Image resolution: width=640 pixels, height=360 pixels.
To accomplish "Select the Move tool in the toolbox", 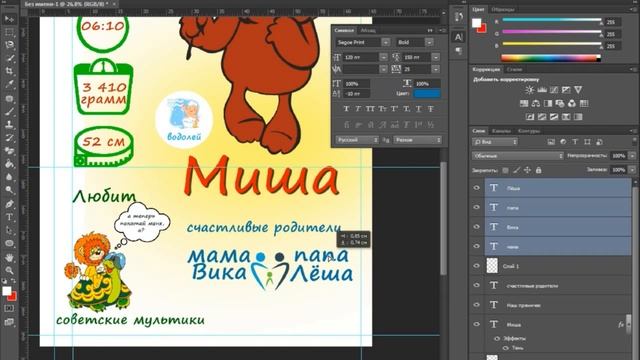I will [9, 19].
